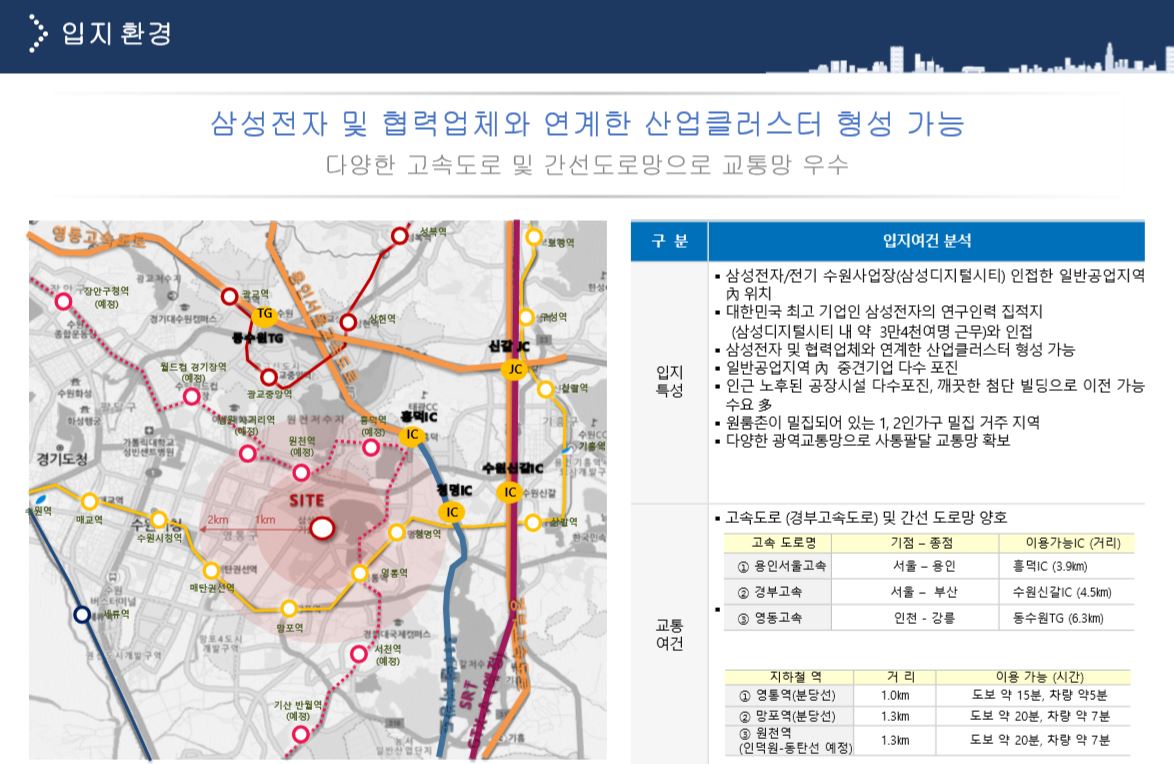The width and height of the screenshot is (1174, 764).
Task: Click the yellow 청명역 station circle
Action: point(397,533)
